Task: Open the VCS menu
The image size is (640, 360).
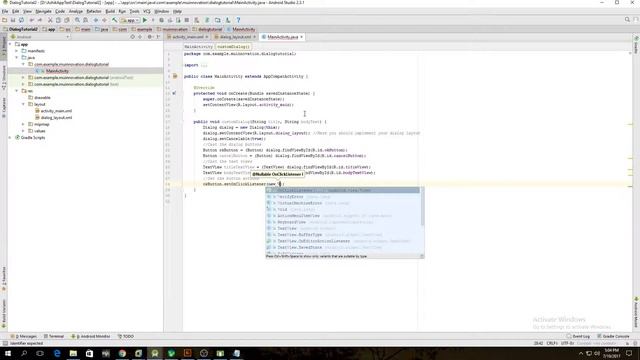Action: pyautogui.click(x=147, y=11)
